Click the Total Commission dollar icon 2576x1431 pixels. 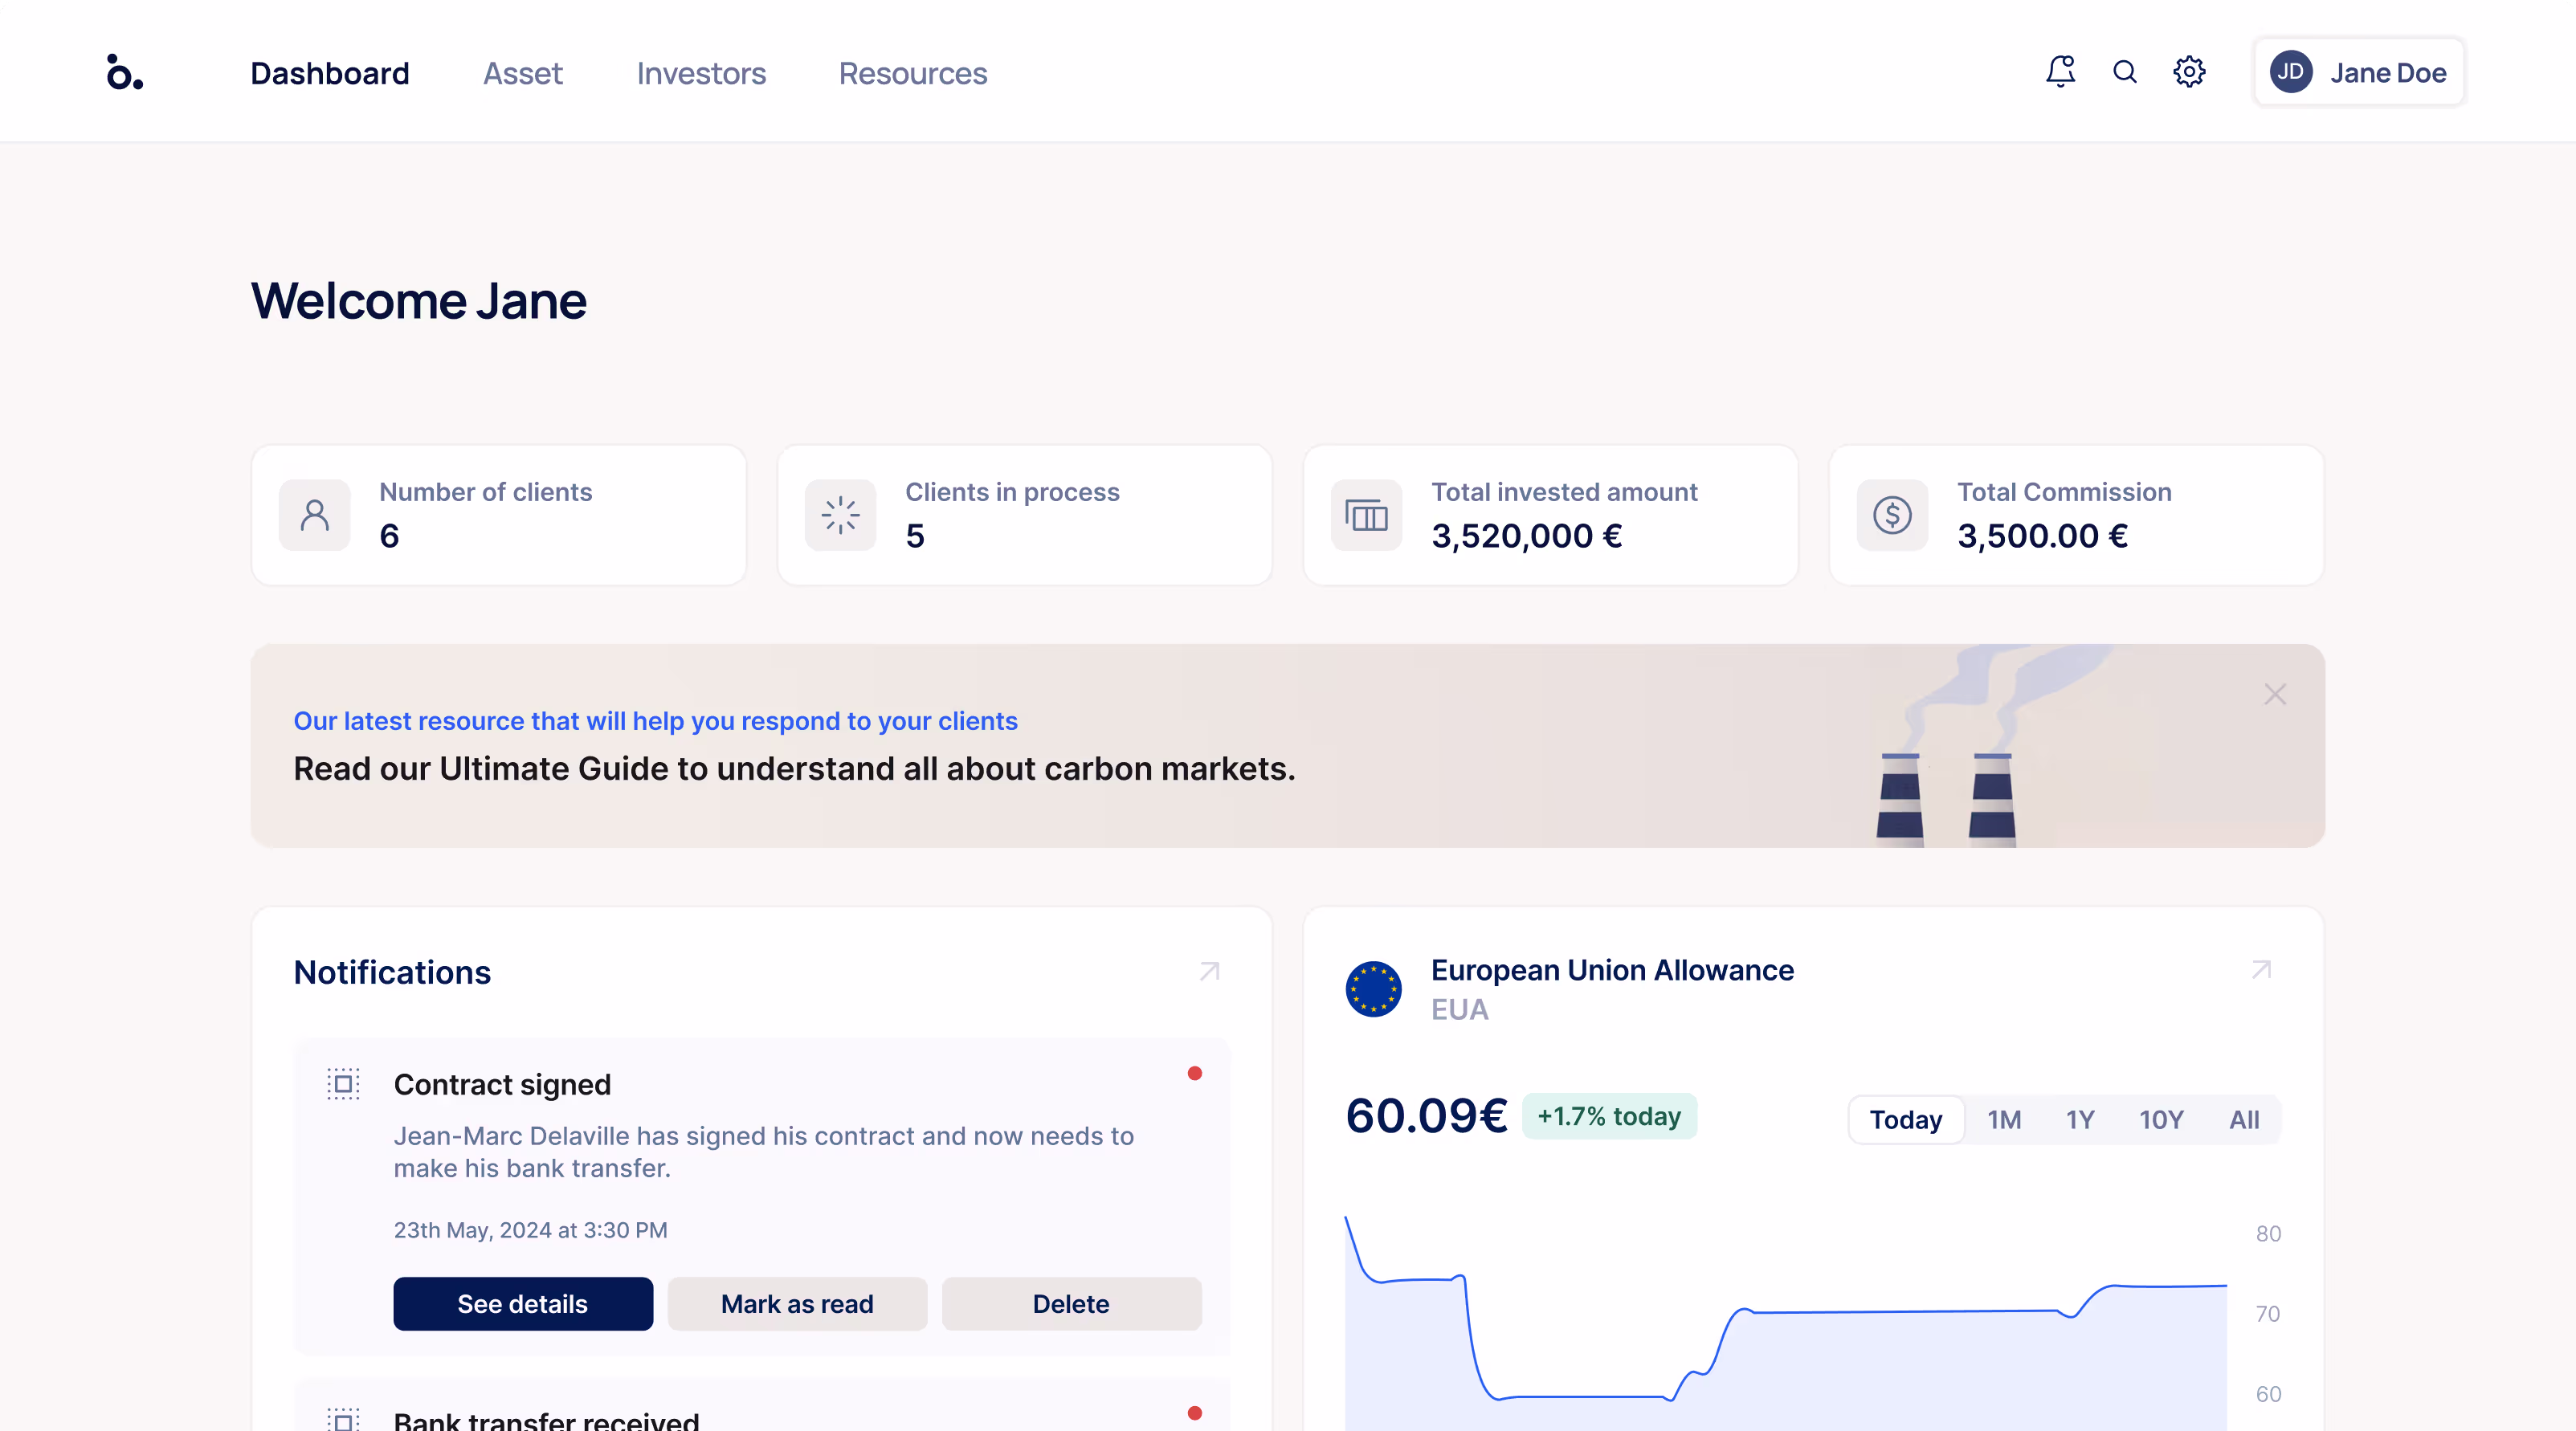[x=1892, y=515]
